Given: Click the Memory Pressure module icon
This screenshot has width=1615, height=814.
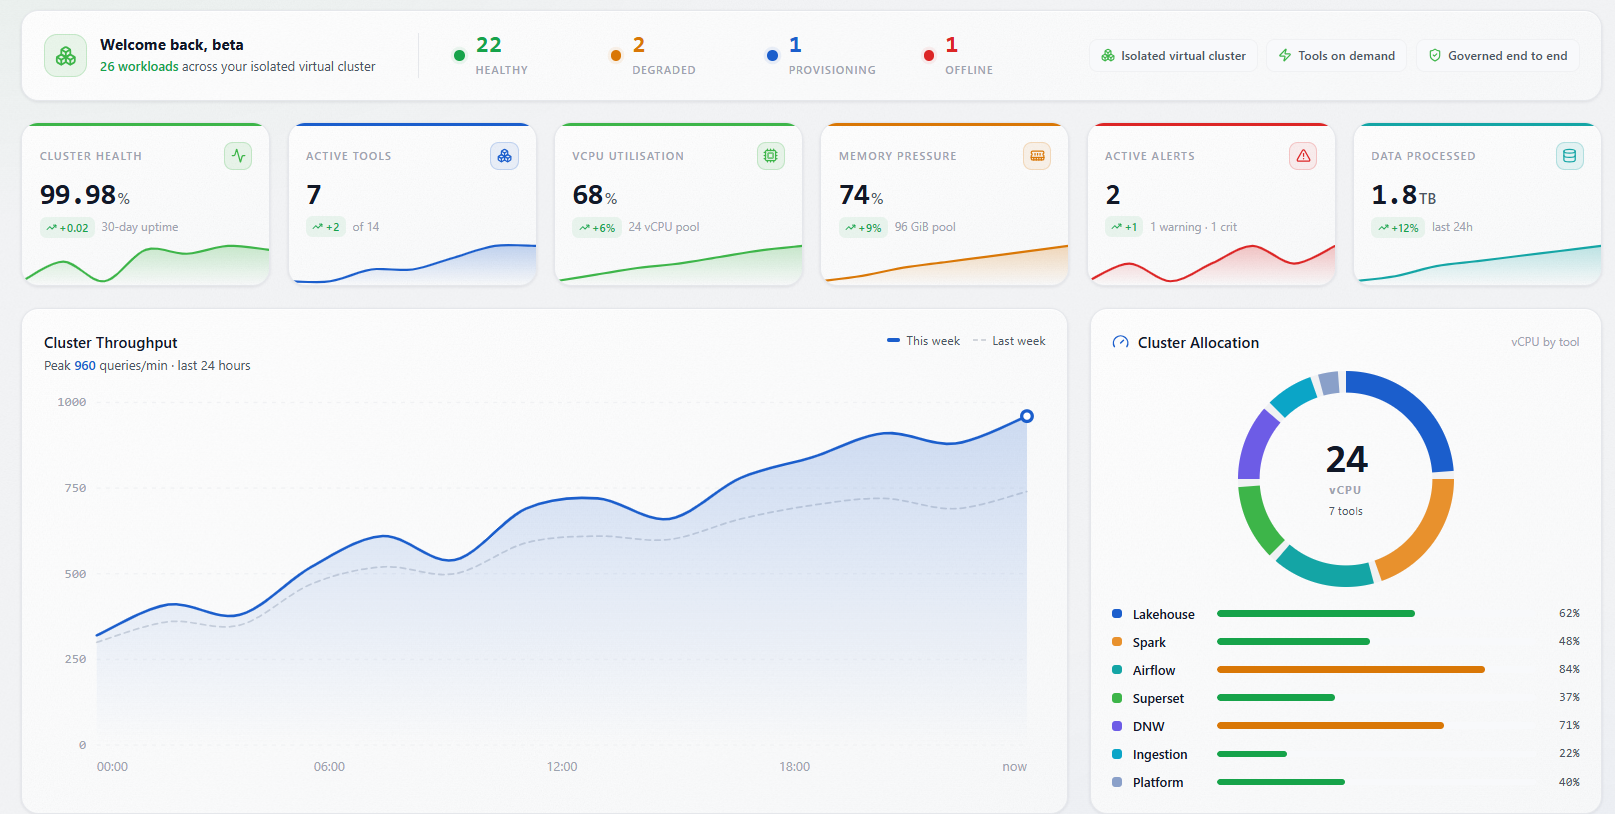Looking at the screenshot, I should coord(1037,156).
